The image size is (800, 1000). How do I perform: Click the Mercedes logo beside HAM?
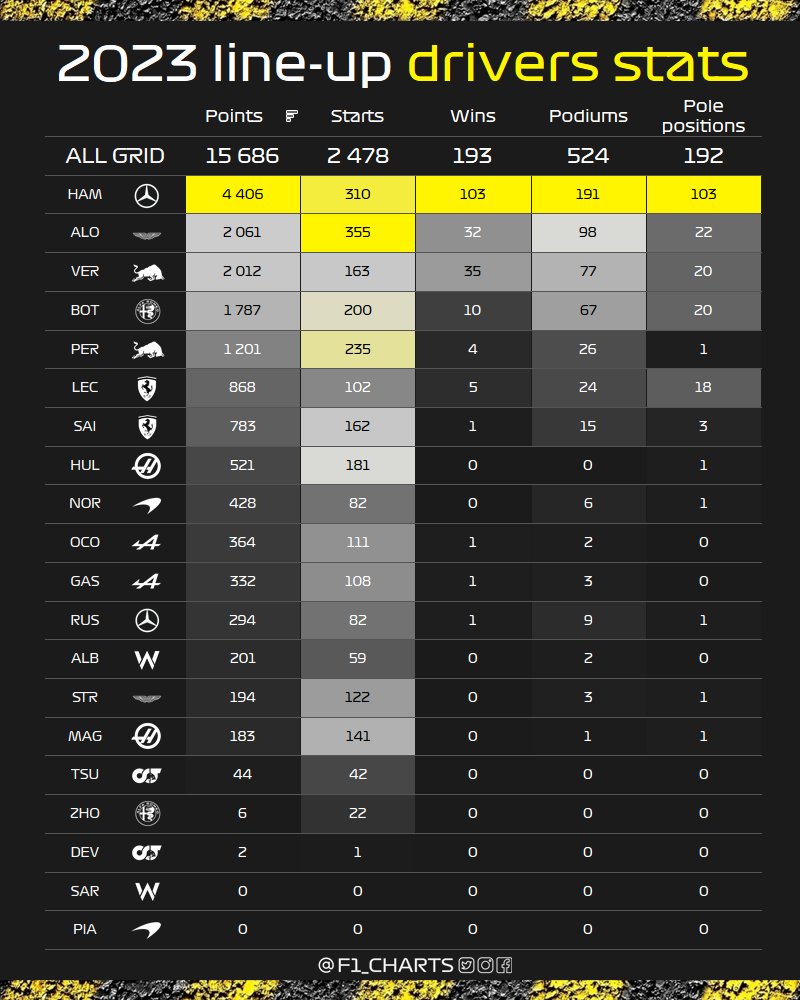147,195
